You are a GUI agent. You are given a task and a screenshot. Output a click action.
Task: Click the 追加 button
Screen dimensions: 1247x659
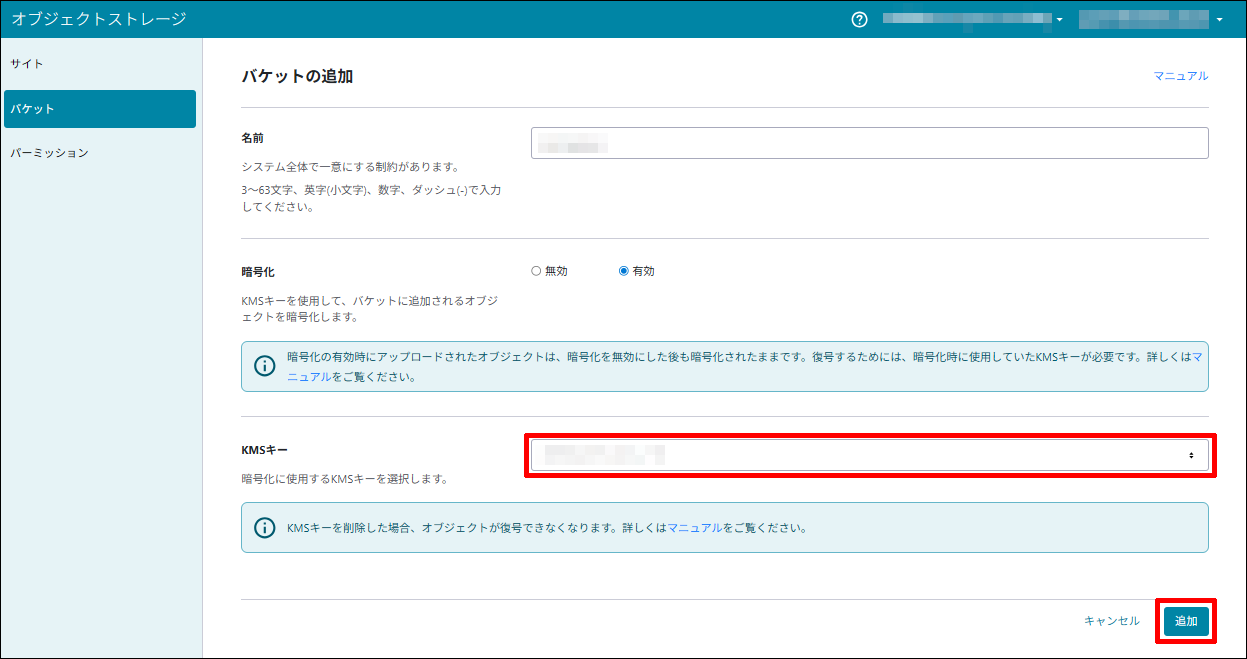[1186, 621]
